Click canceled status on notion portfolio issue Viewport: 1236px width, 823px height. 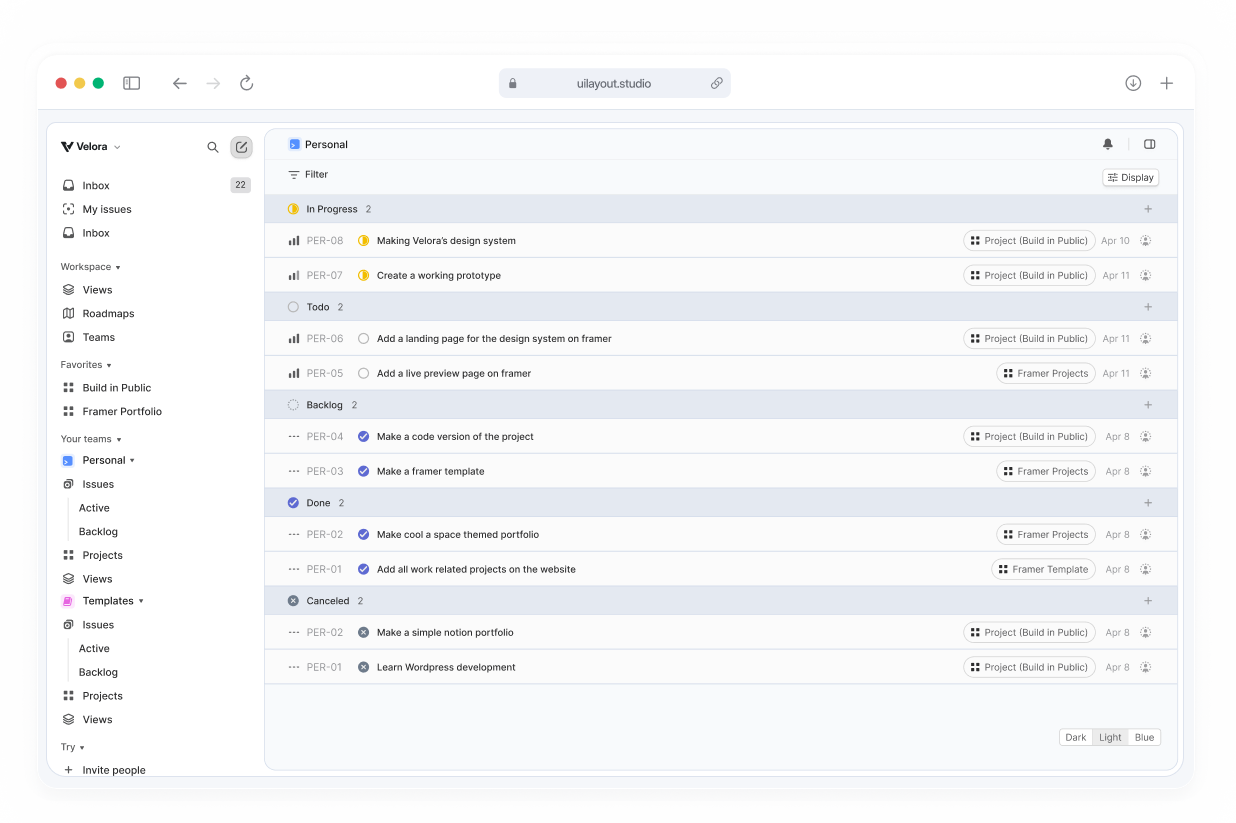pos(364,633)
